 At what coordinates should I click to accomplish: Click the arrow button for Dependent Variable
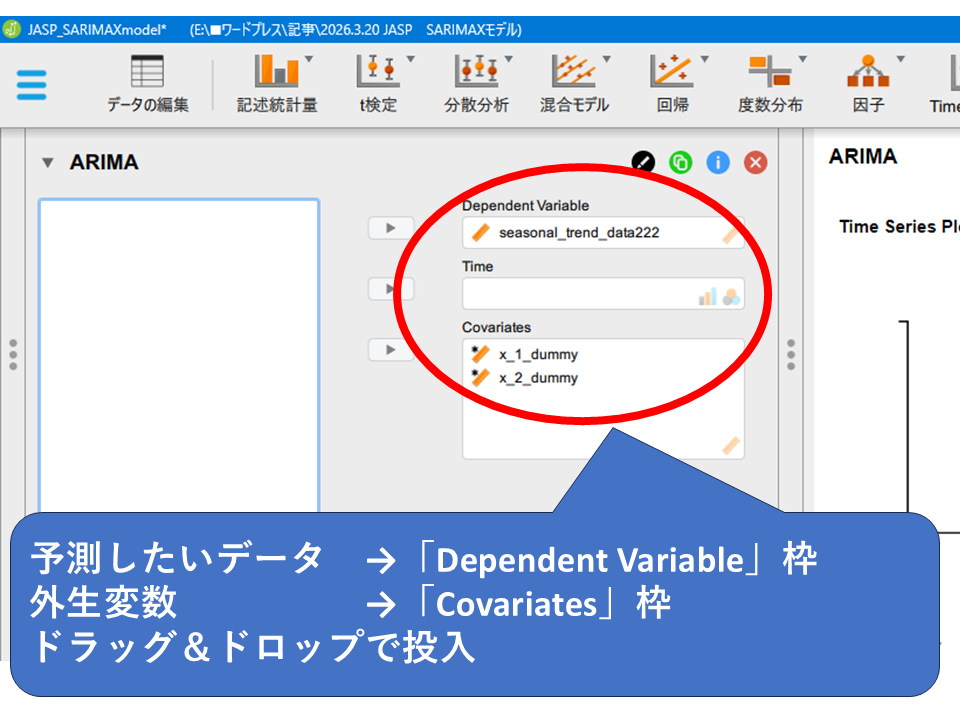[x=391, y=228]
